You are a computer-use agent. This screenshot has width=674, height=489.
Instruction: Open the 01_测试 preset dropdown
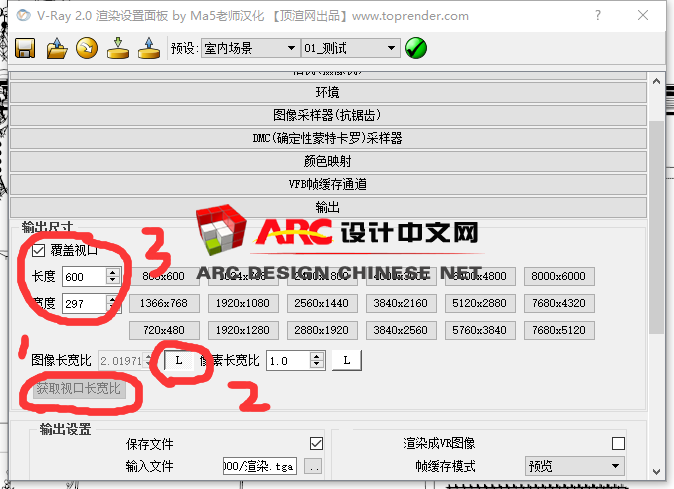(x=350, y=49)
